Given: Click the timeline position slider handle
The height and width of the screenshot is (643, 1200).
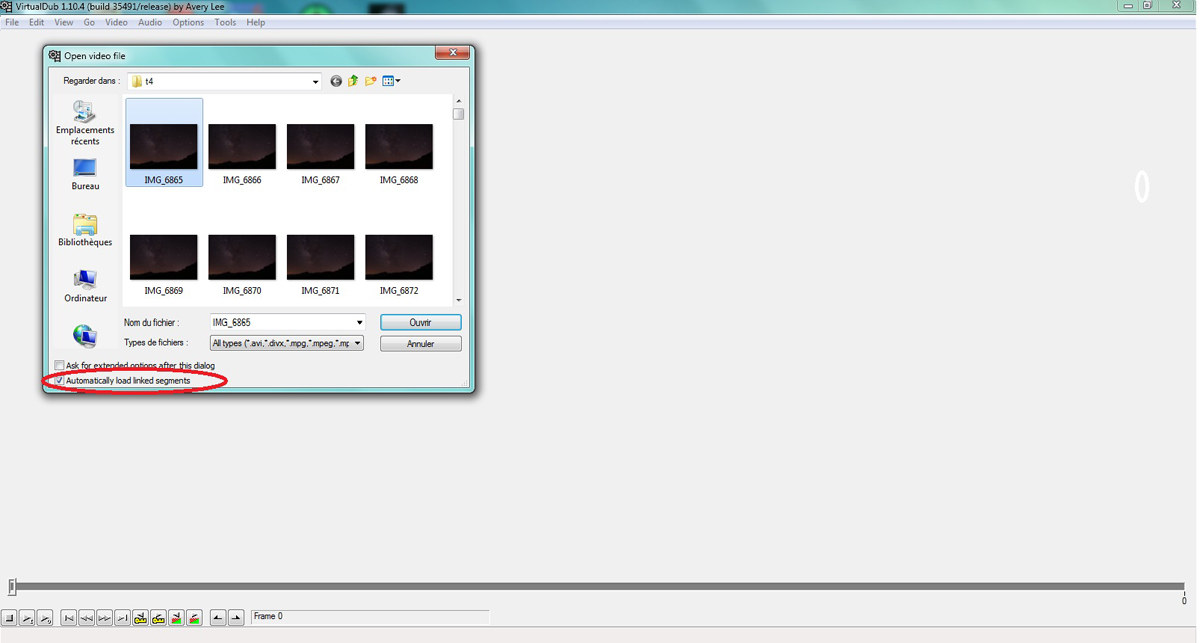Looking at the screenshot, I should (12, 587).
